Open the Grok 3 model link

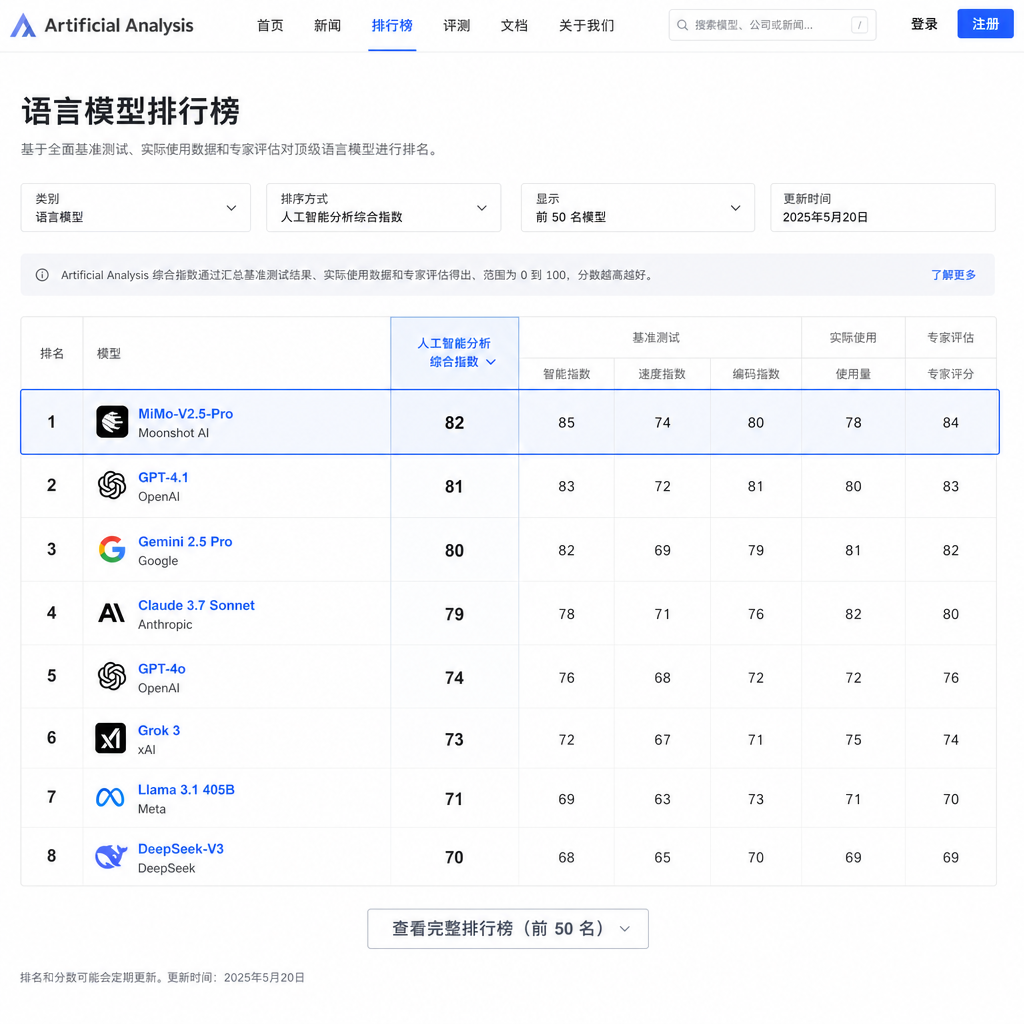159,730
